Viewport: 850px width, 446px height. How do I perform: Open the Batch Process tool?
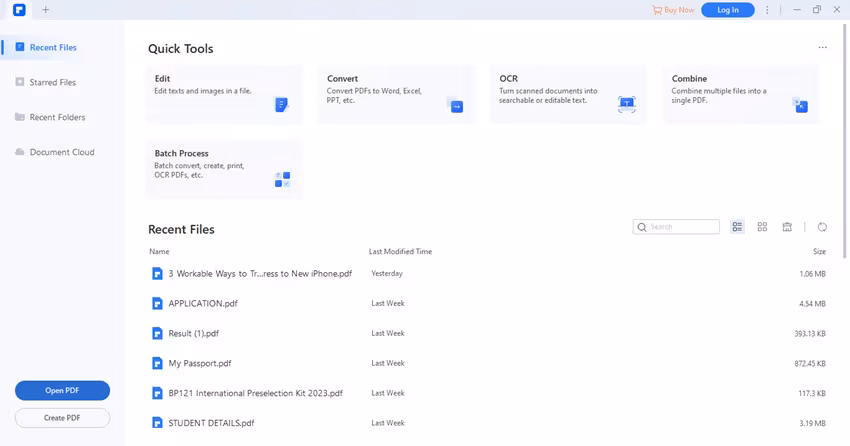coord(223,168)
